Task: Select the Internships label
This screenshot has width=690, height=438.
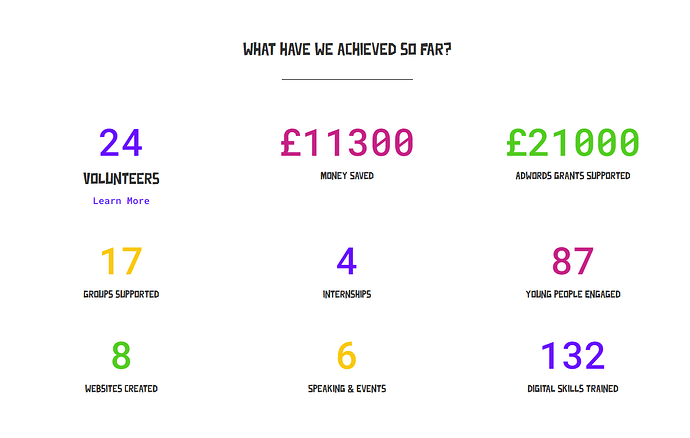Action: point(347,294)
